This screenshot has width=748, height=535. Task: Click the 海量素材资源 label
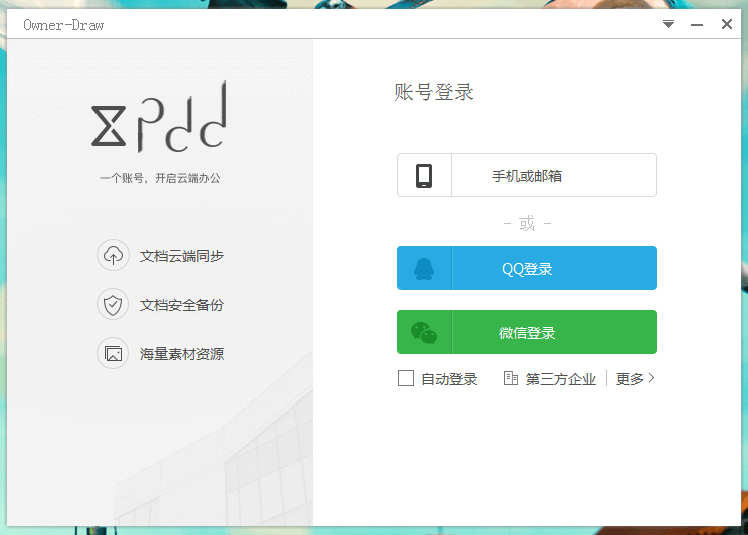(x=182, y=354)
